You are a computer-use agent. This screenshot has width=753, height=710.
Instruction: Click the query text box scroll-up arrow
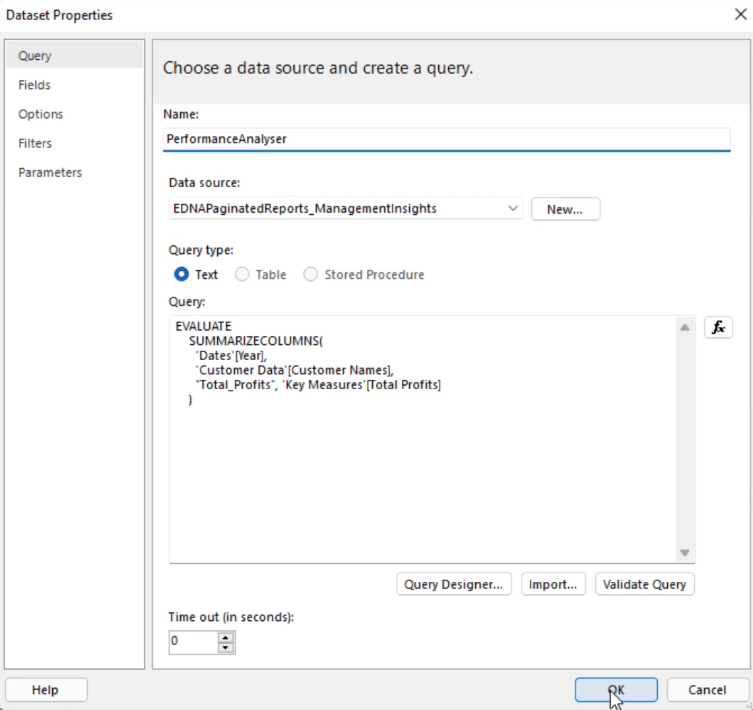pos(685,327)
